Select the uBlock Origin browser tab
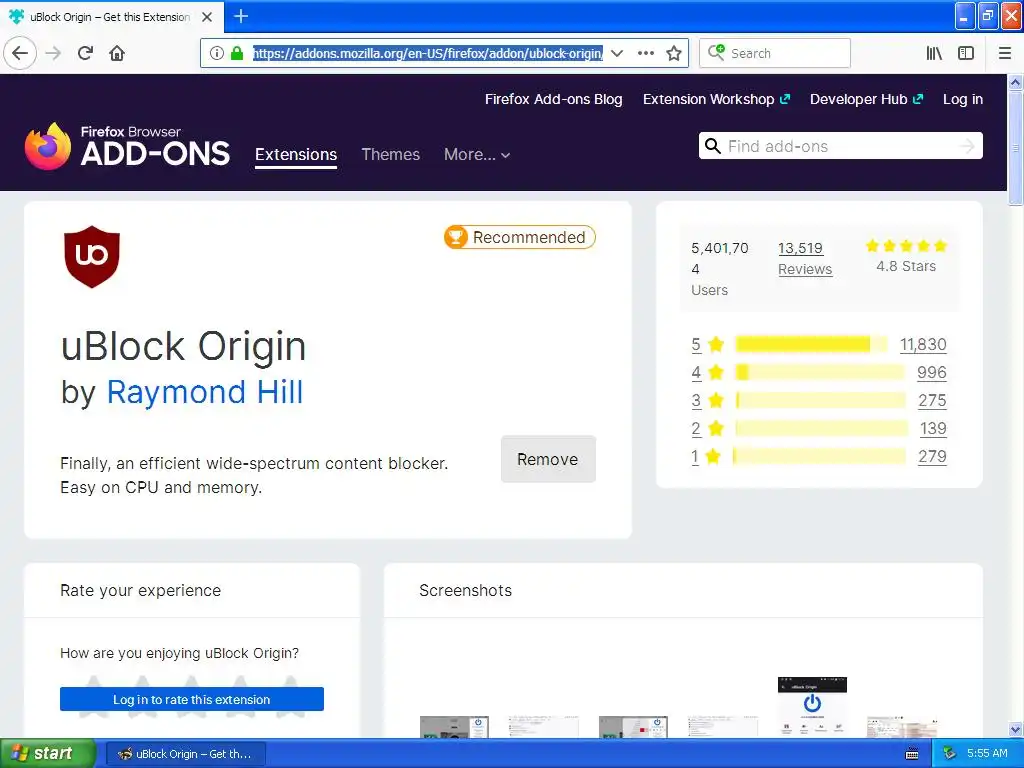 pos(111,17)
